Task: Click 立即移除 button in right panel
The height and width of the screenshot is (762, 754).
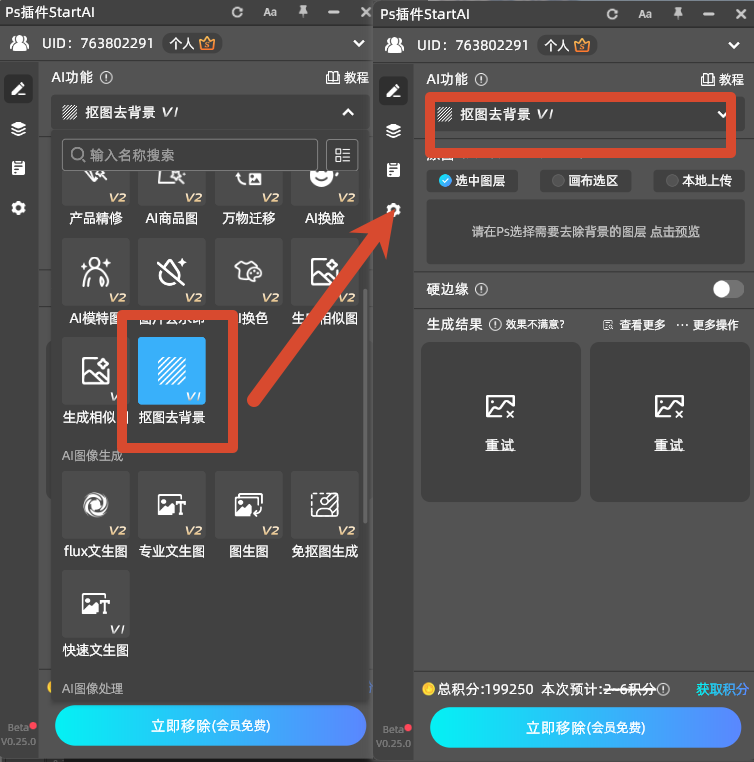Action: (585, 727)
